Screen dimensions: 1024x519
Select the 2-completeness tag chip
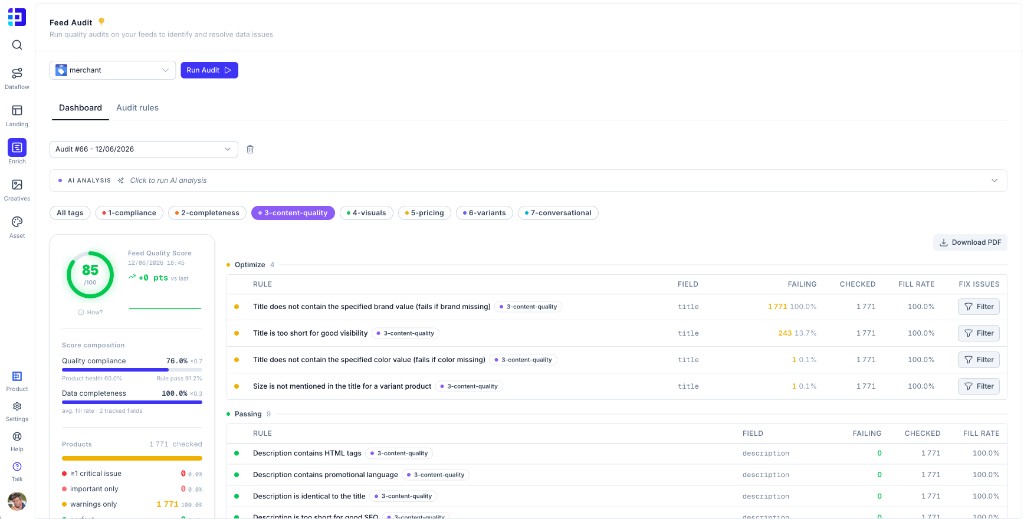point(208,213)
